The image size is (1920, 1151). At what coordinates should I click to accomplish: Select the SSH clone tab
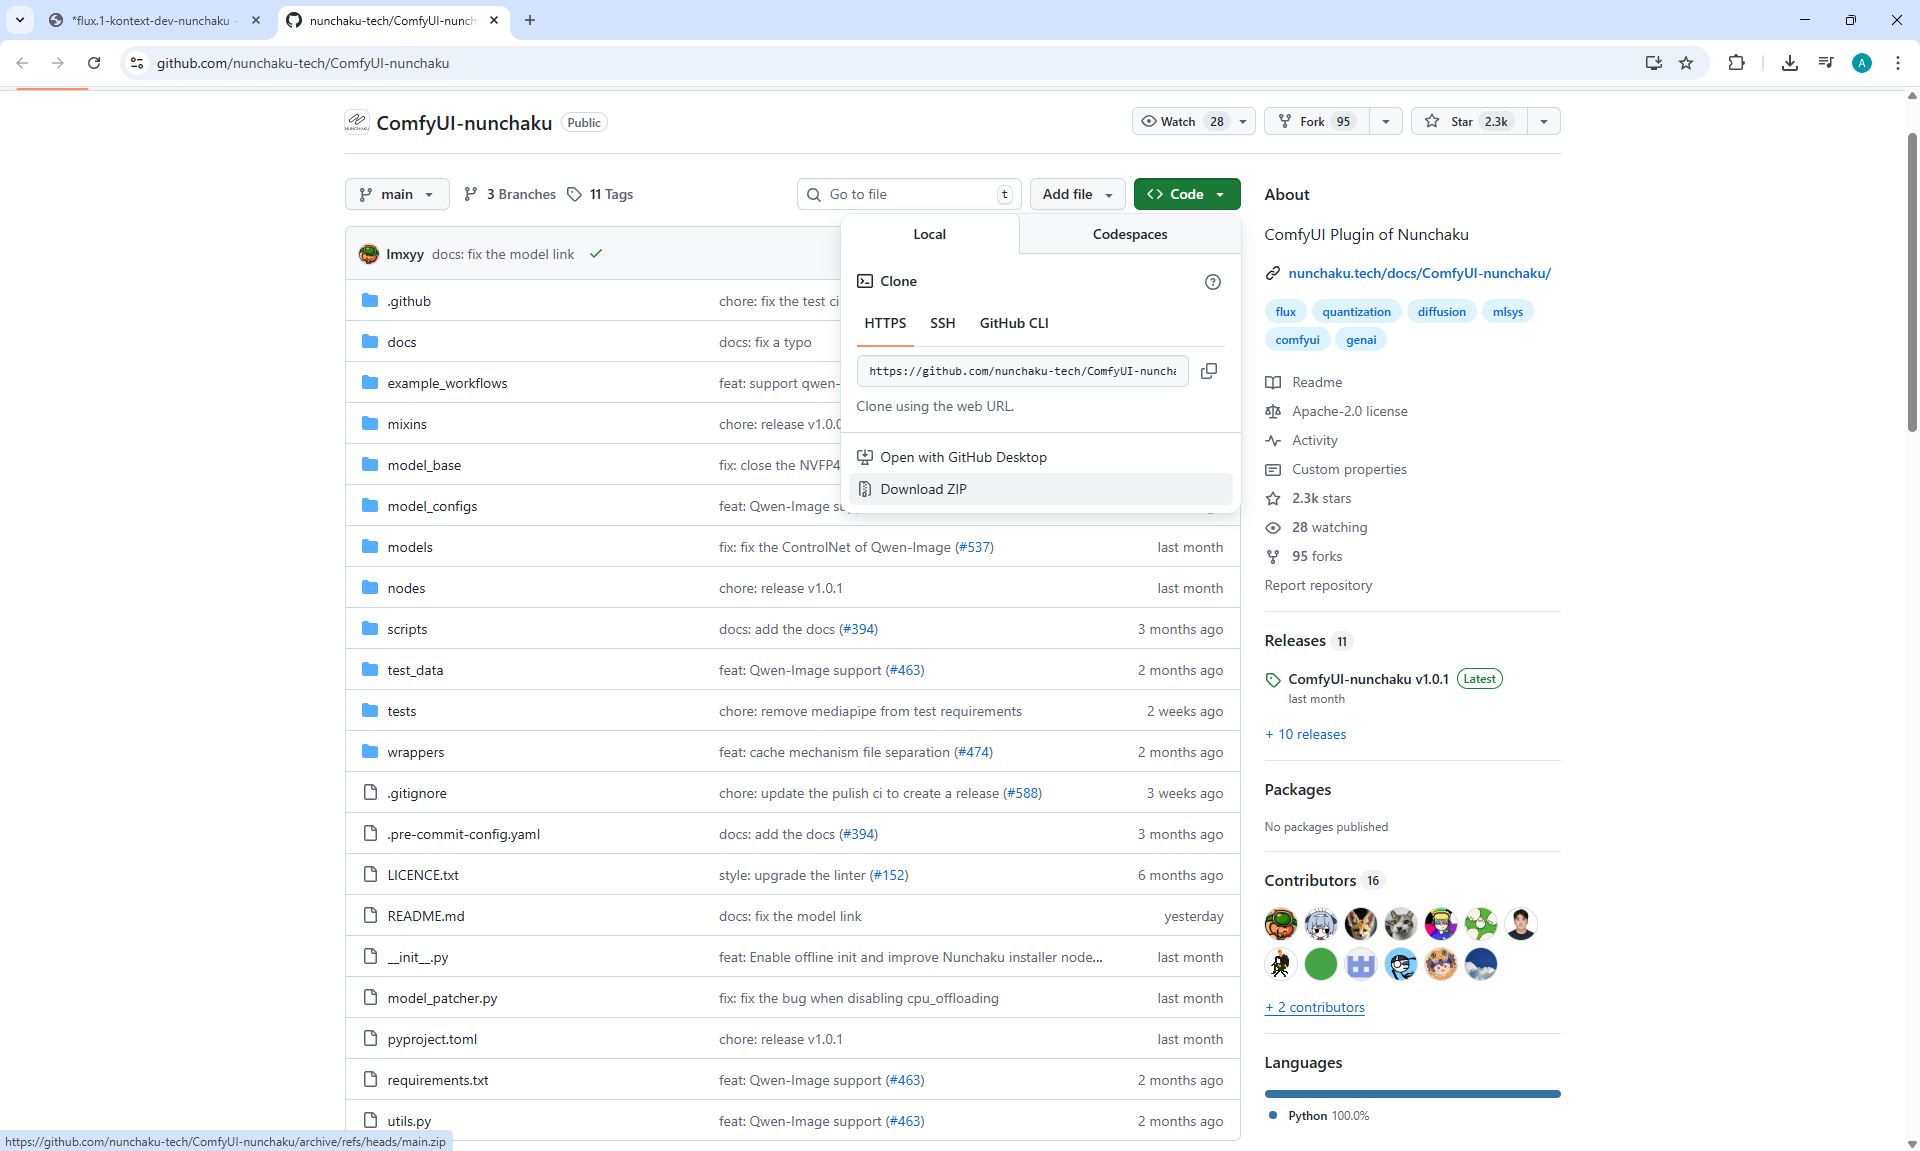[942, 323]
